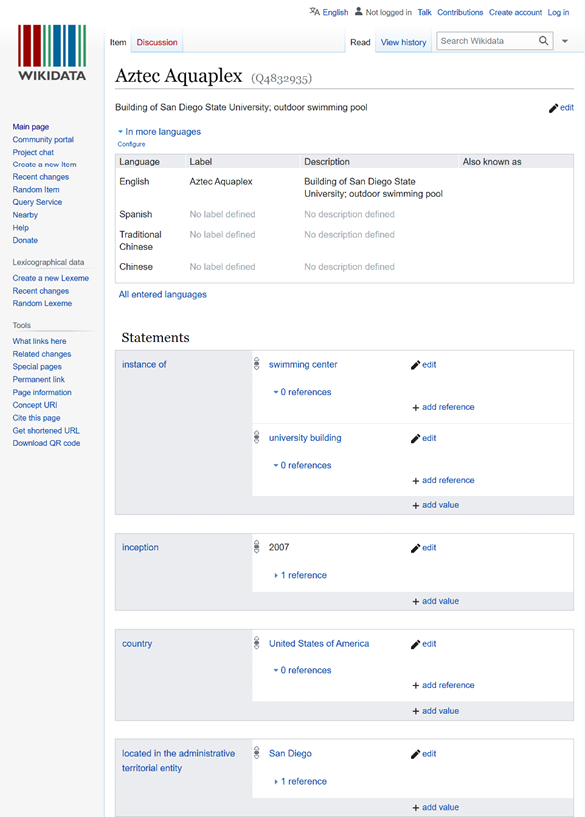
Task: Open the page actions dropdown right of the search box
Action: click(566, 42)
